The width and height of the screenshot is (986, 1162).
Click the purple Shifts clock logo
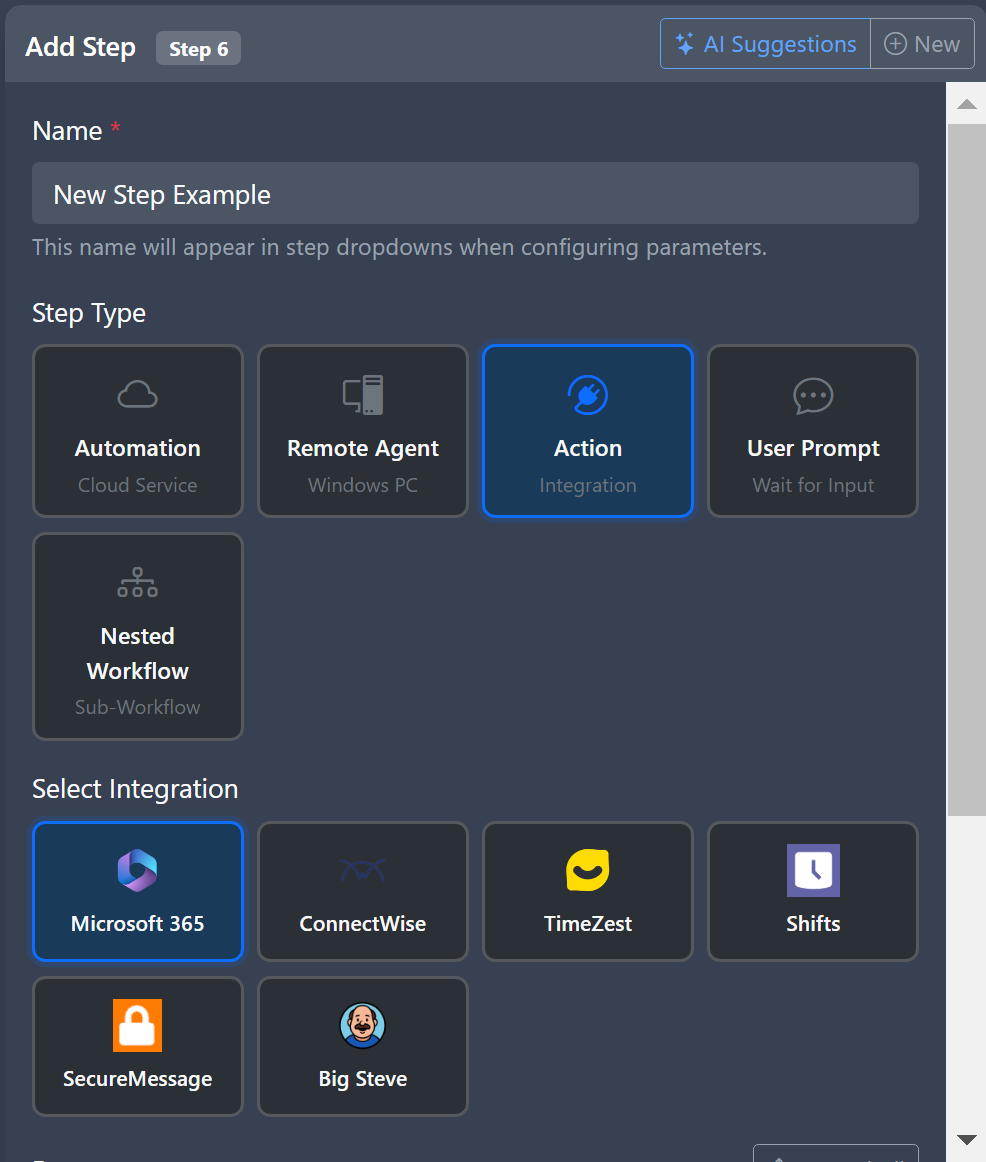click(813, 870)
